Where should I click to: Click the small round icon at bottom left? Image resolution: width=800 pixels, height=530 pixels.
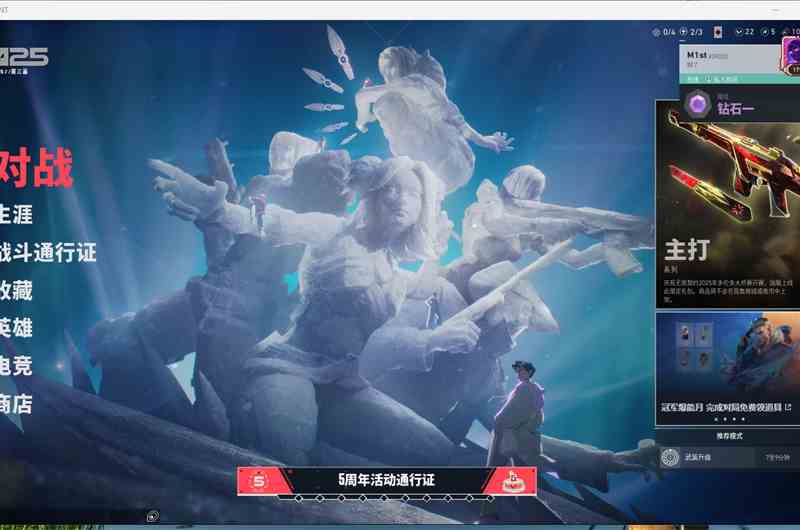pos(153,516)
